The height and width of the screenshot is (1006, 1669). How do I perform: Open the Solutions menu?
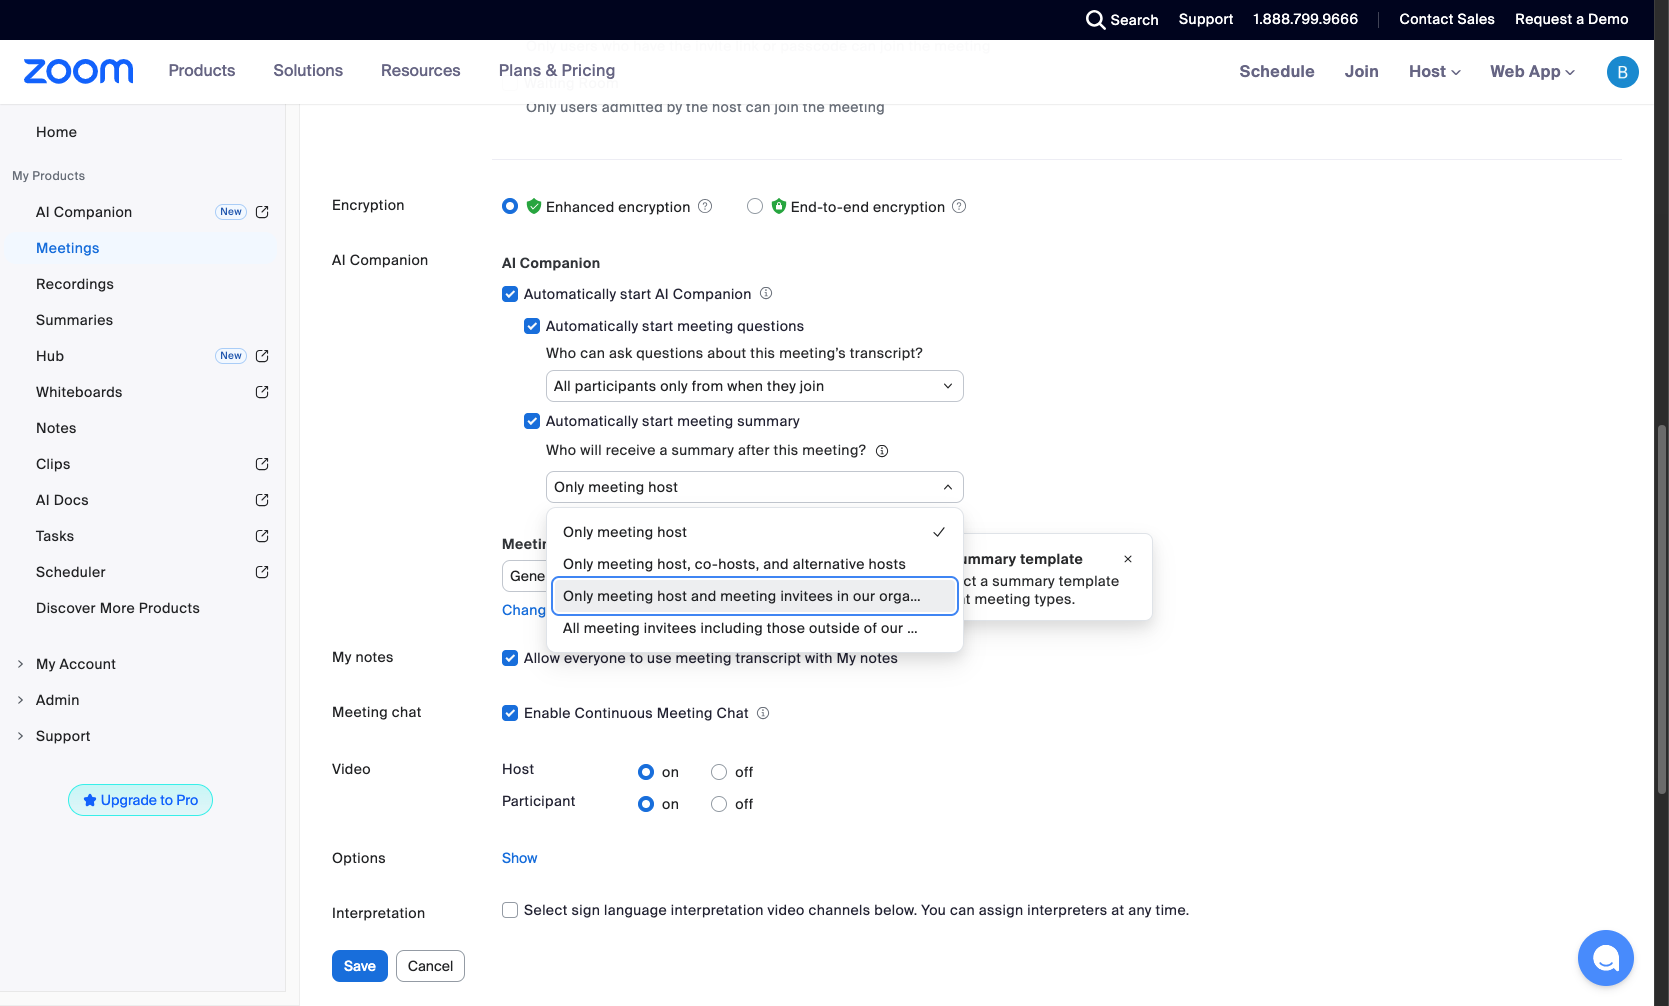[308, 70]
